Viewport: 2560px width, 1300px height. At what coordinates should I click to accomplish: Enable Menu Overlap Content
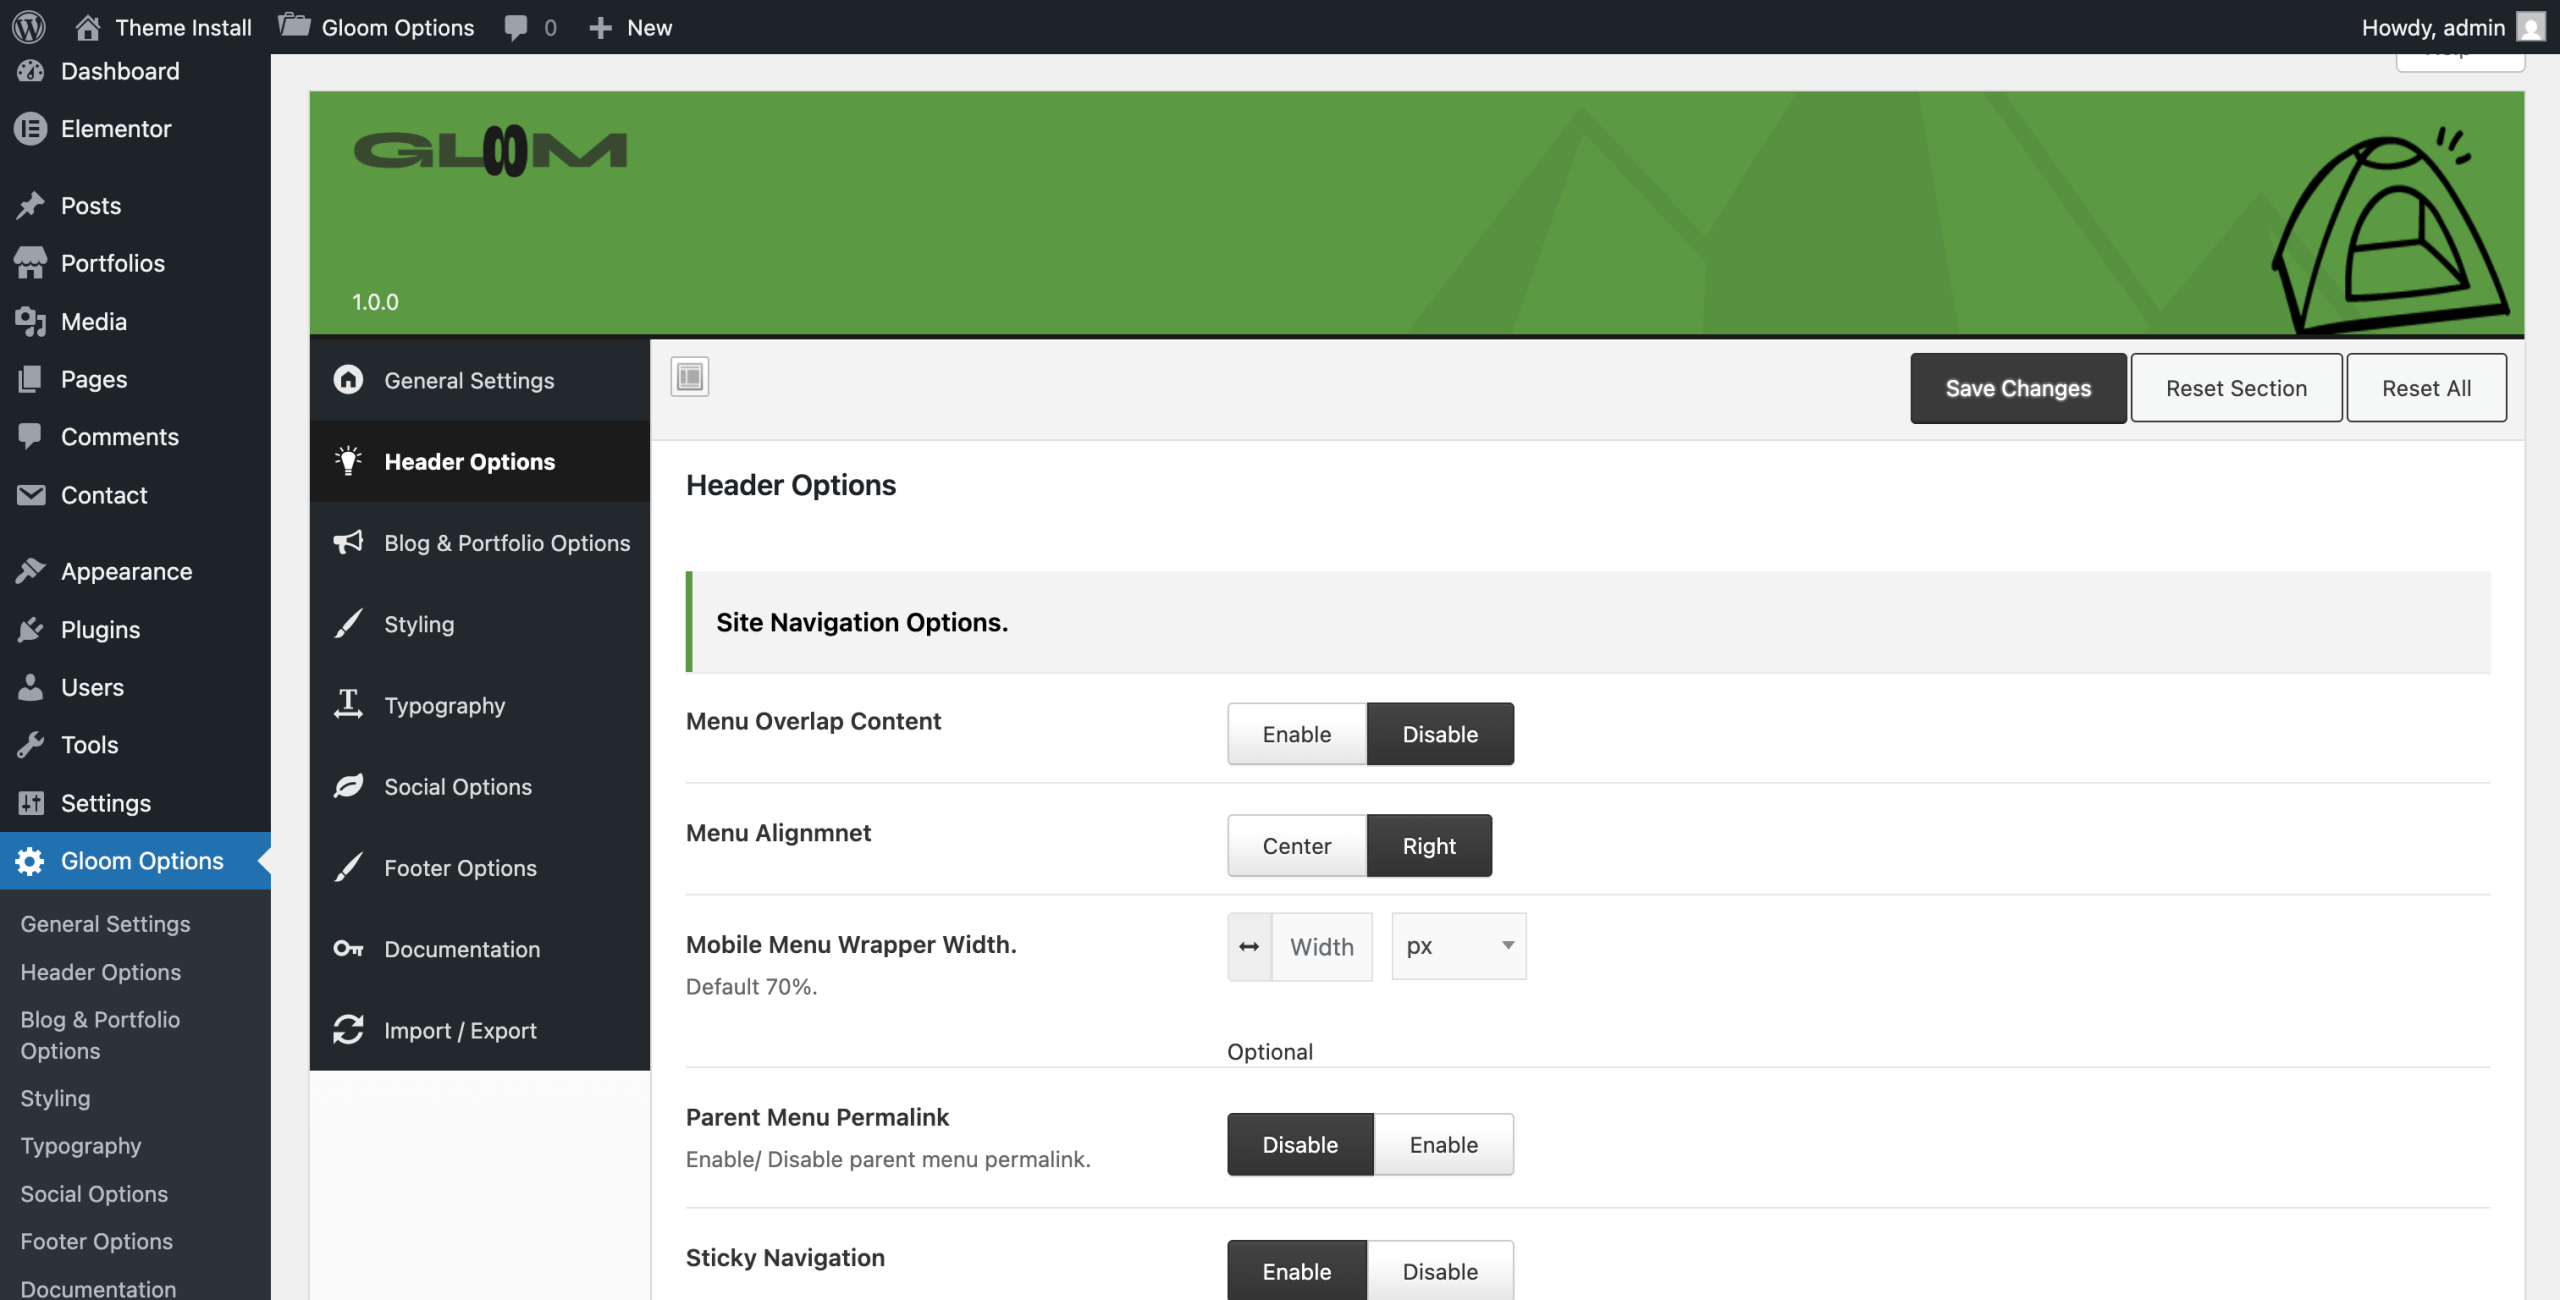[x=1297, y=734]
